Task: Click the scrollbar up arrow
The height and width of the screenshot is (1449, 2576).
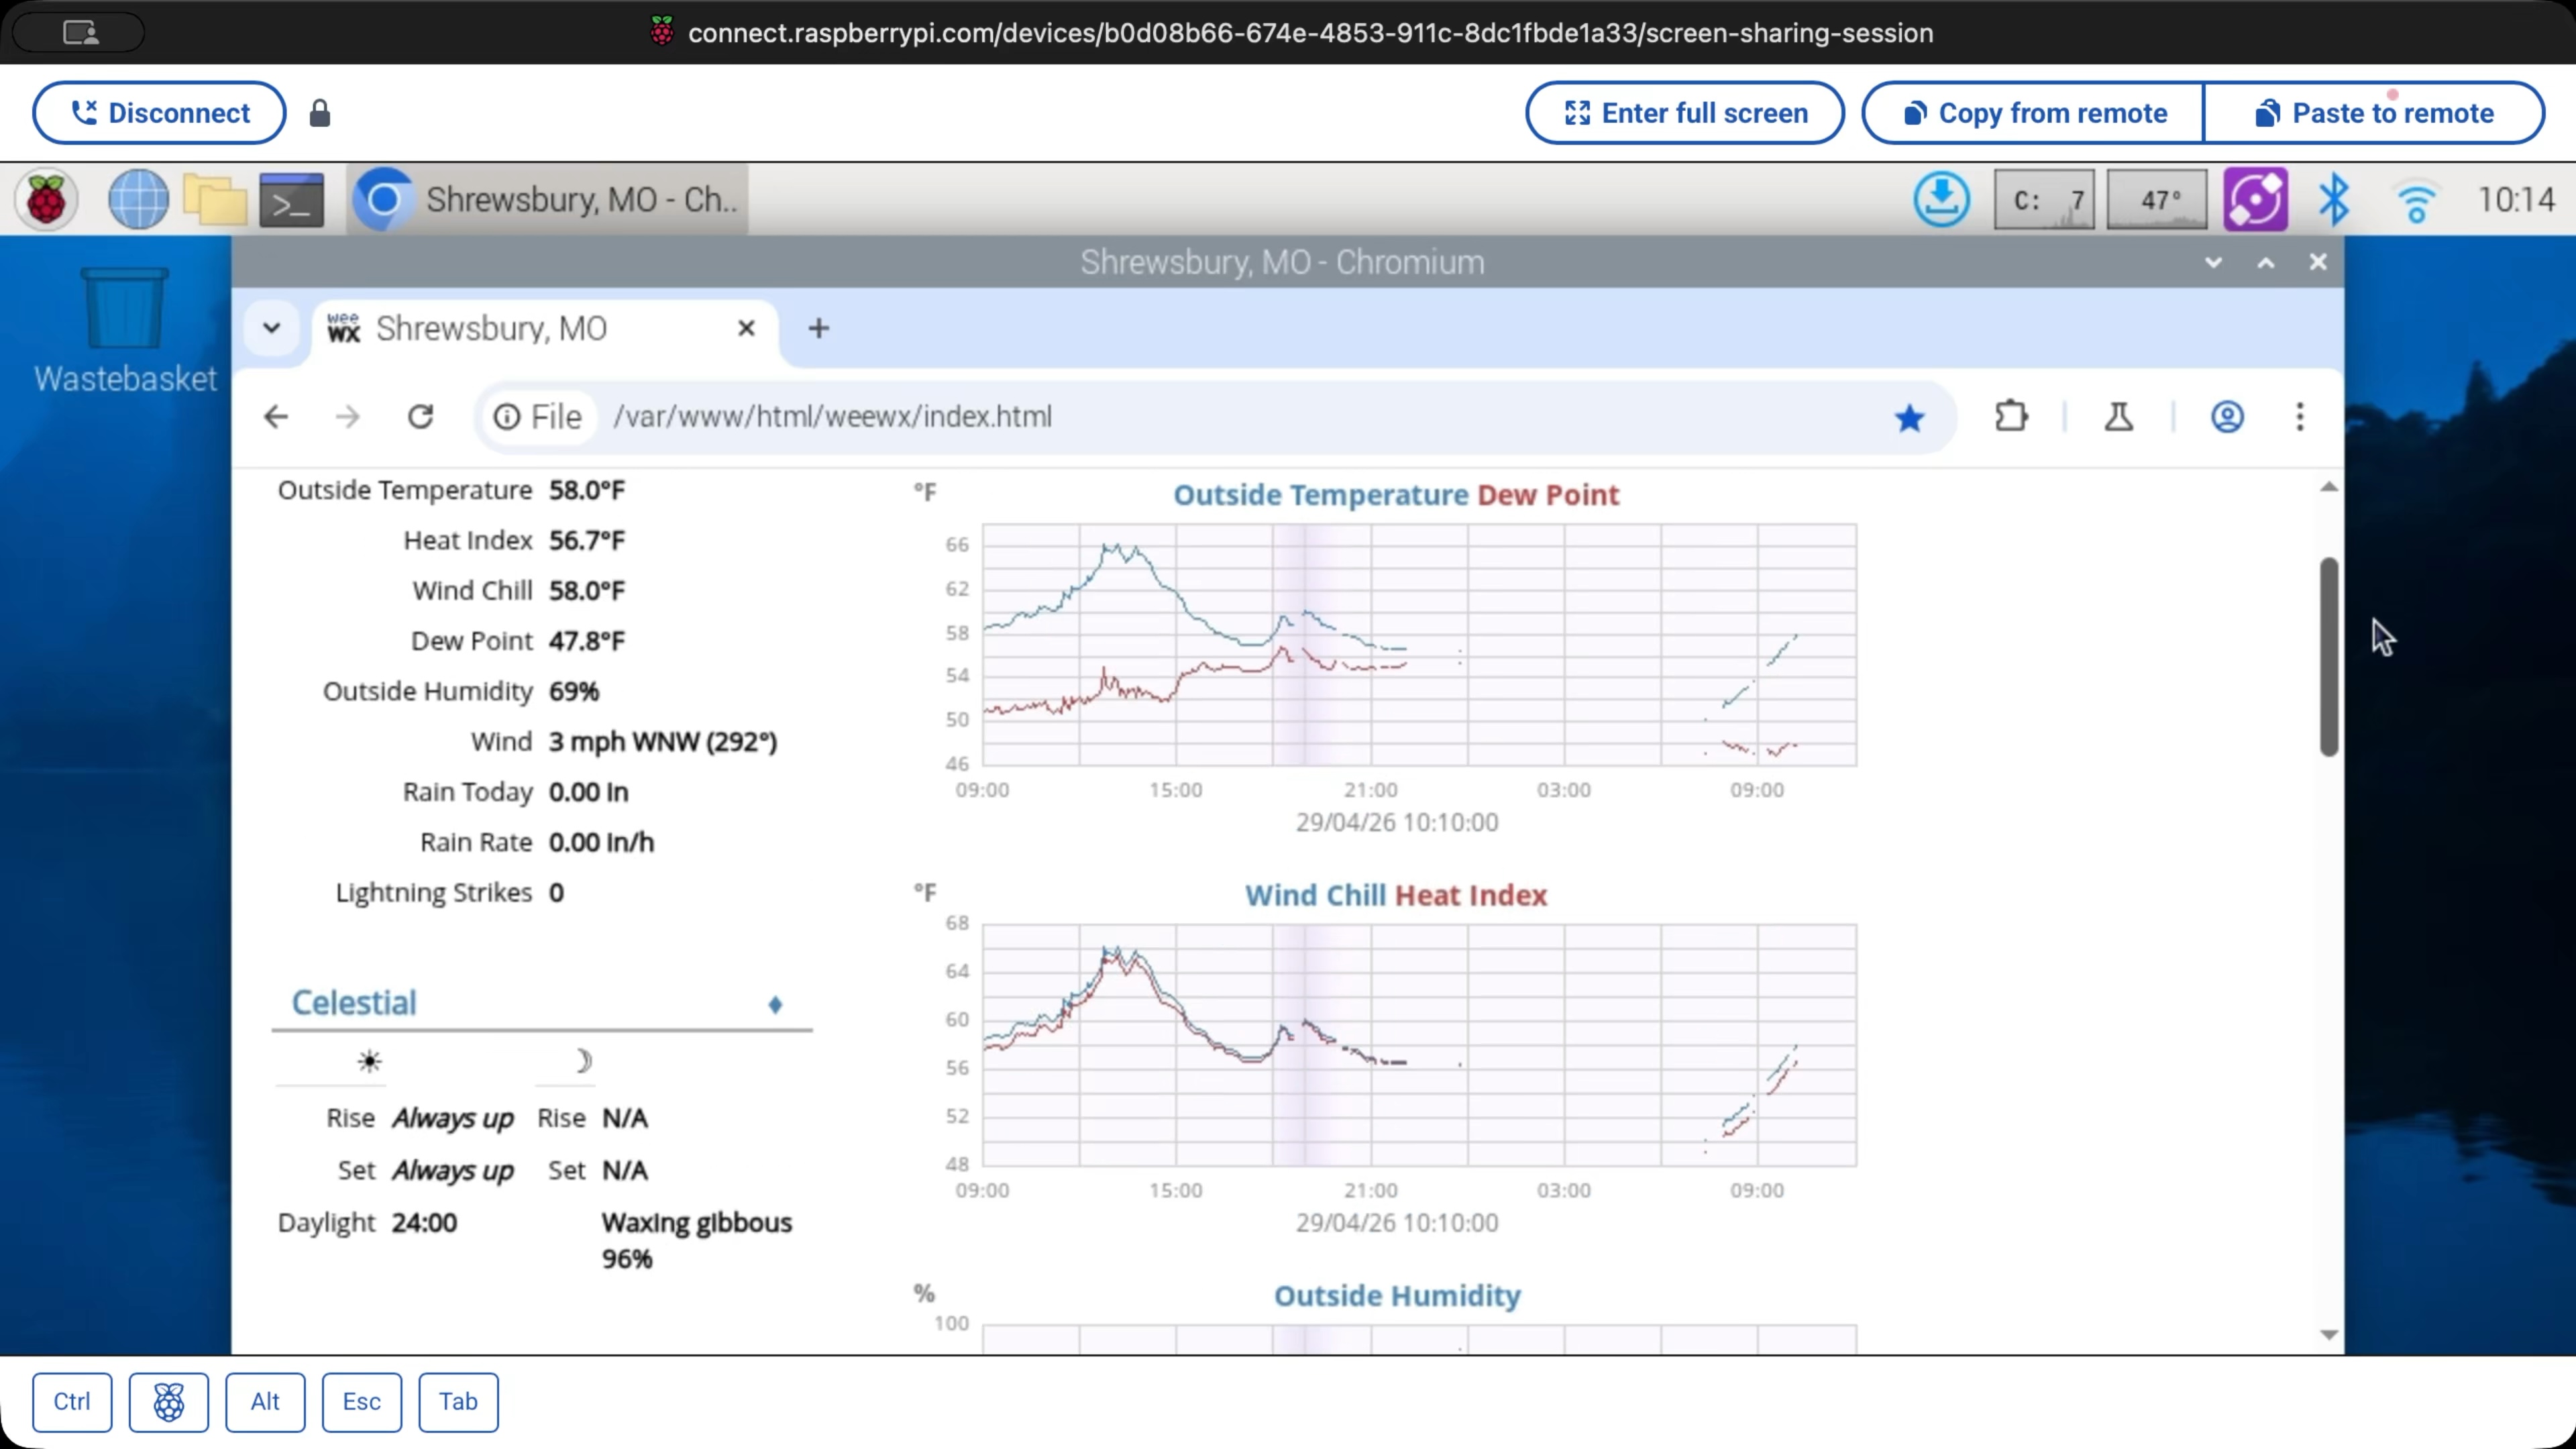Action: (2329, 487)
